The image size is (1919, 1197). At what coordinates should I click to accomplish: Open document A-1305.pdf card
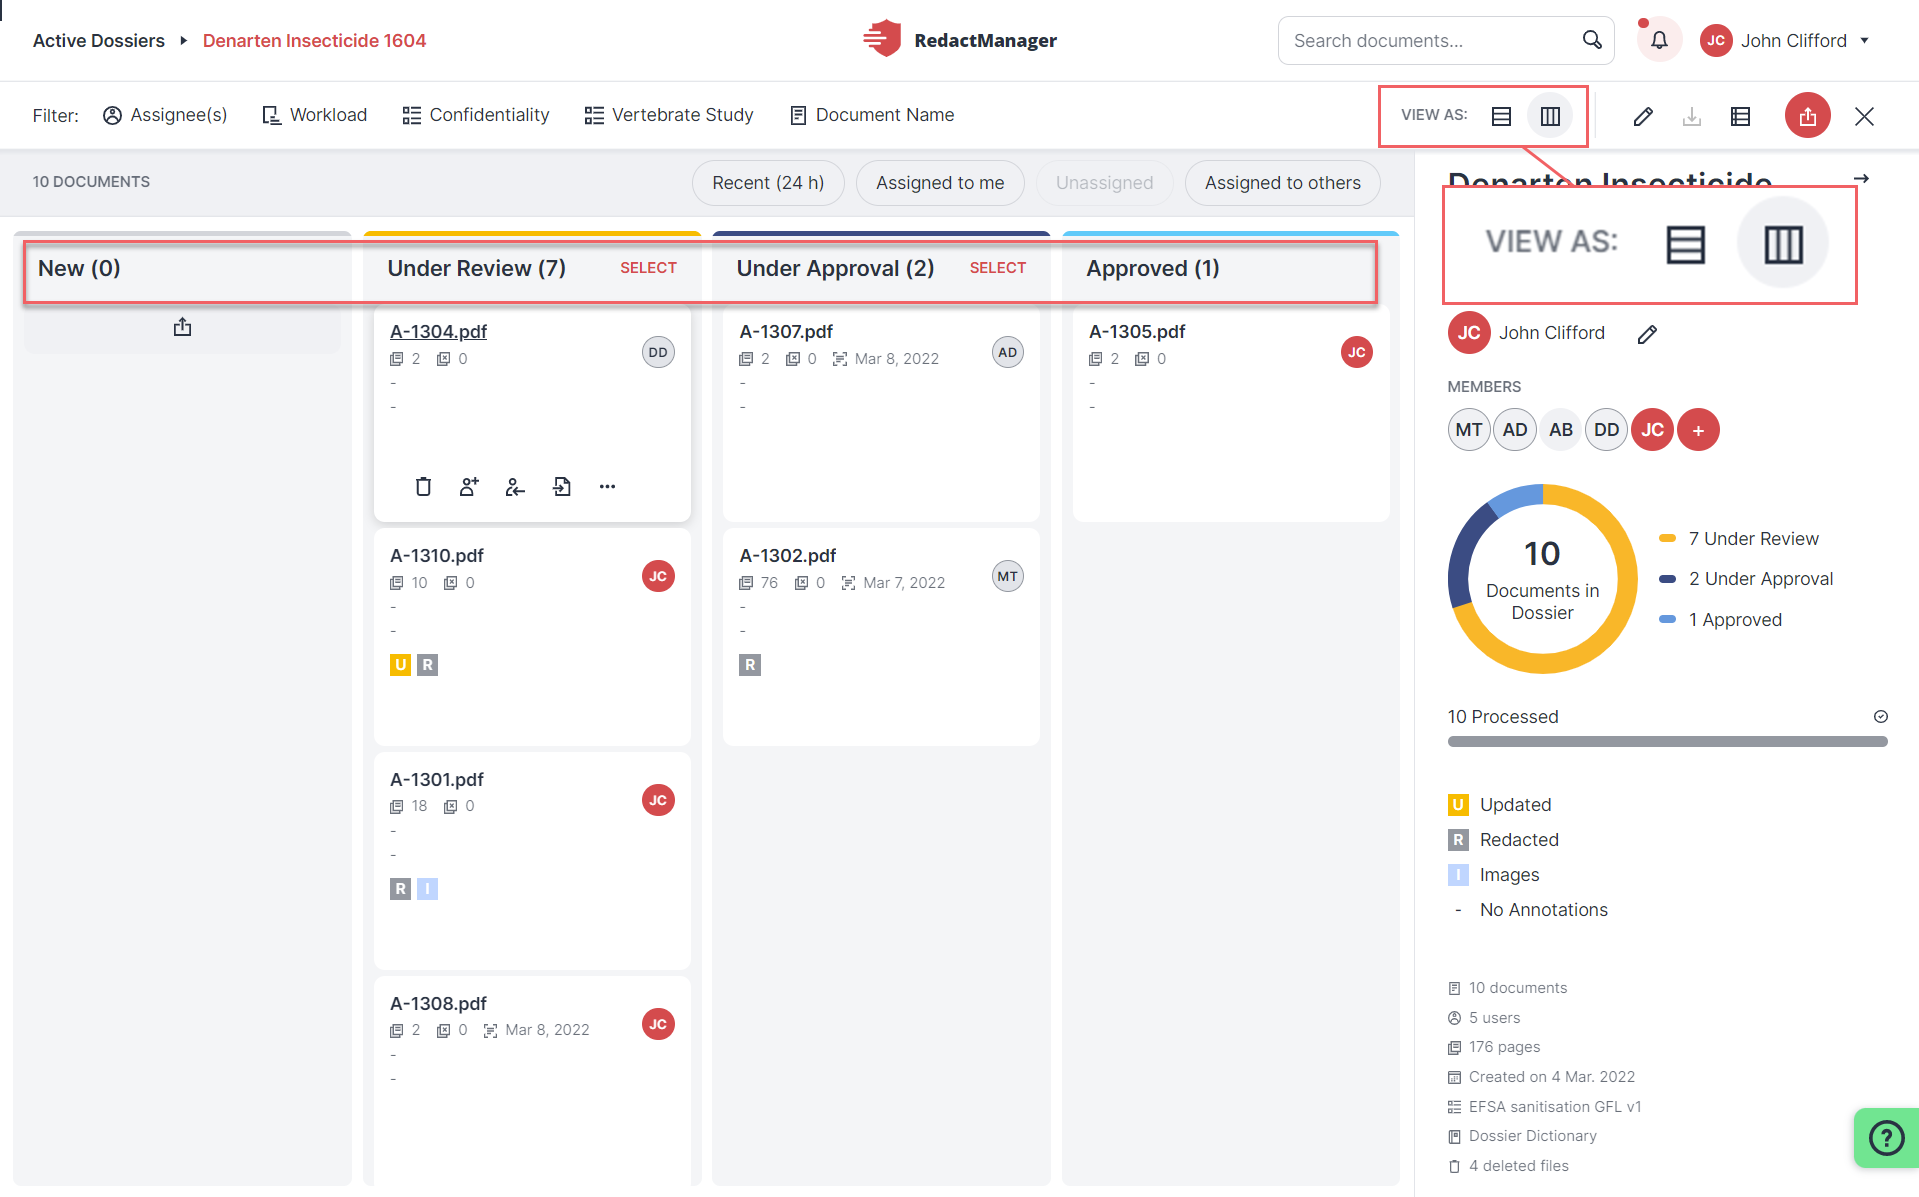[x=1231, y=414]
